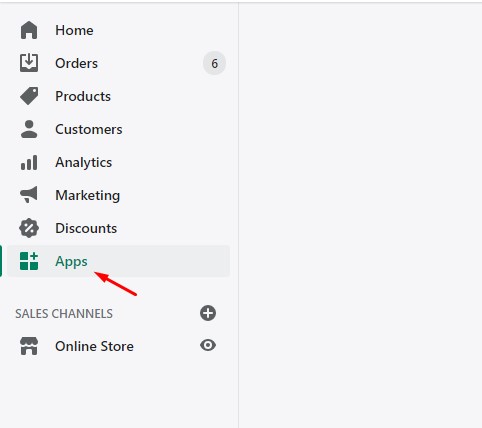The image size is (482, 428).
Task: Click the Customers person icon
Action: [x=29, y=129]
